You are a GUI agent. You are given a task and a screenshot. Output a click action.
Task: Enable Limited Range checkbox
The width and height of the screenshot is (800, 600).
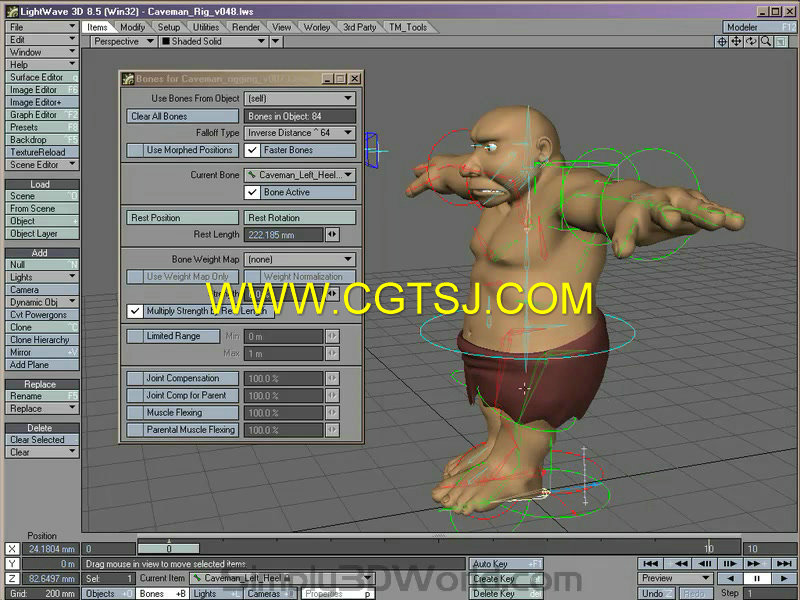click(x=135, y=336)
